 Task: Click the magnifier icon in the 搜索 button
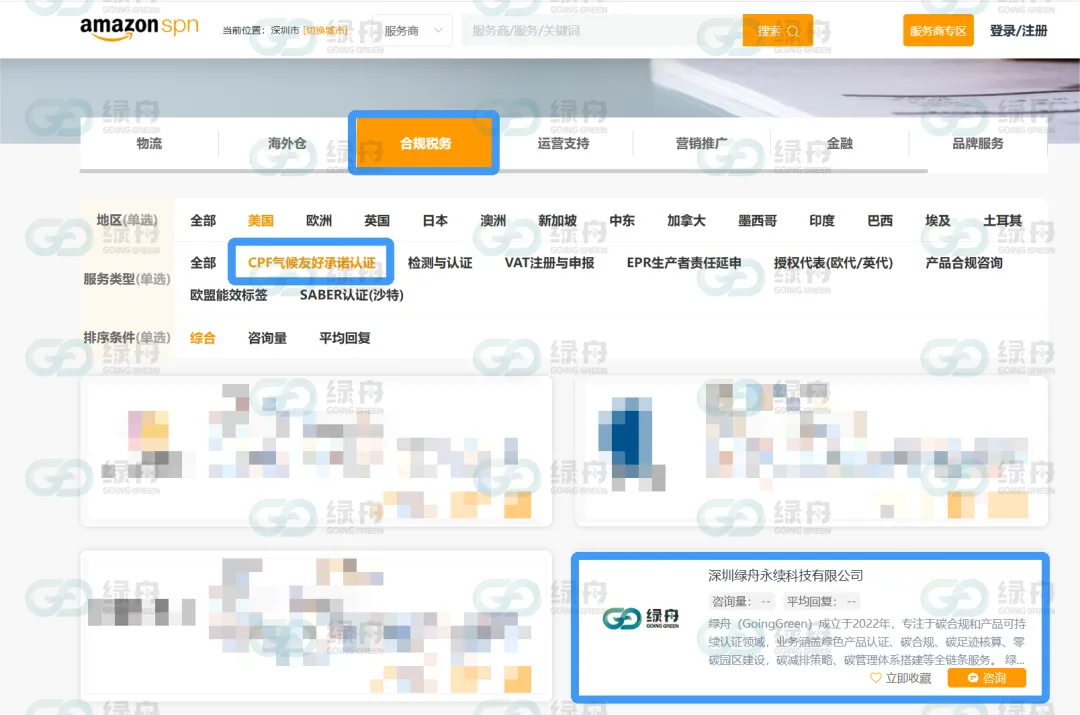[x=793, y=31]
